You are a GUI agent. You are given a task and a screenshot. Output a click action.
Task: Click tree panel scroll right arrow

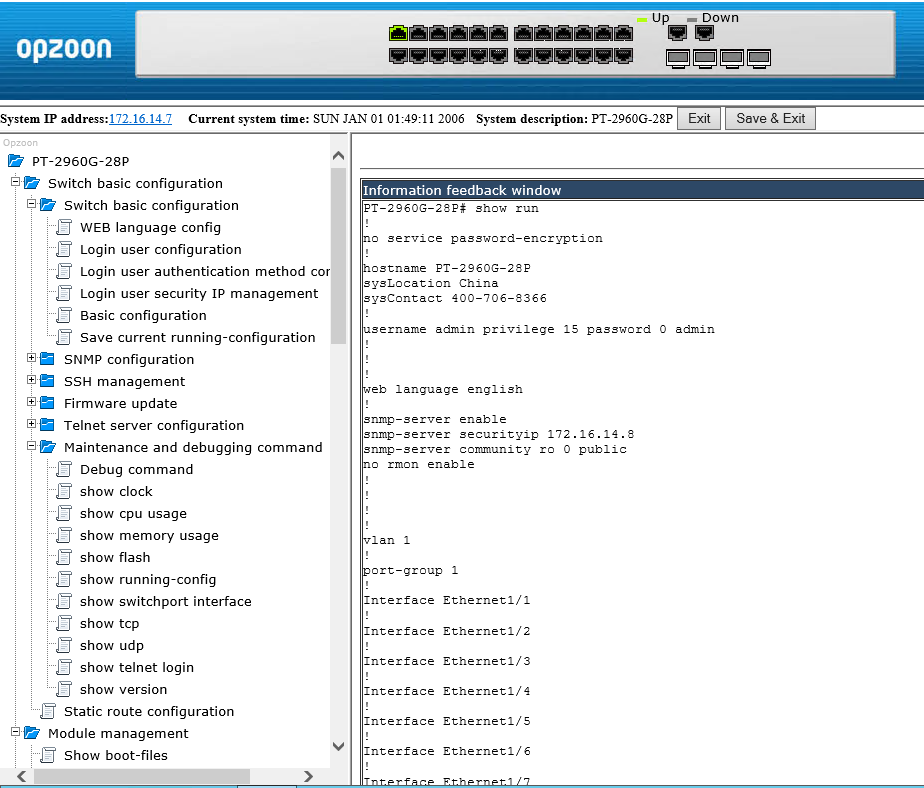point(308,776)
